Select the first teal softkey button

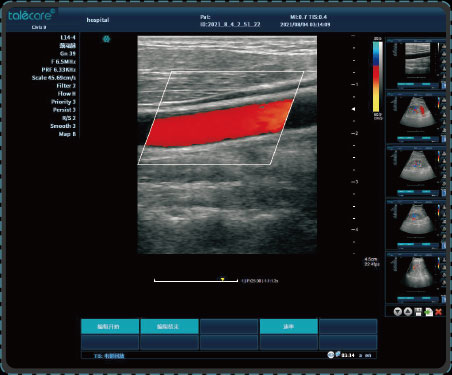[x=110, y=327]
